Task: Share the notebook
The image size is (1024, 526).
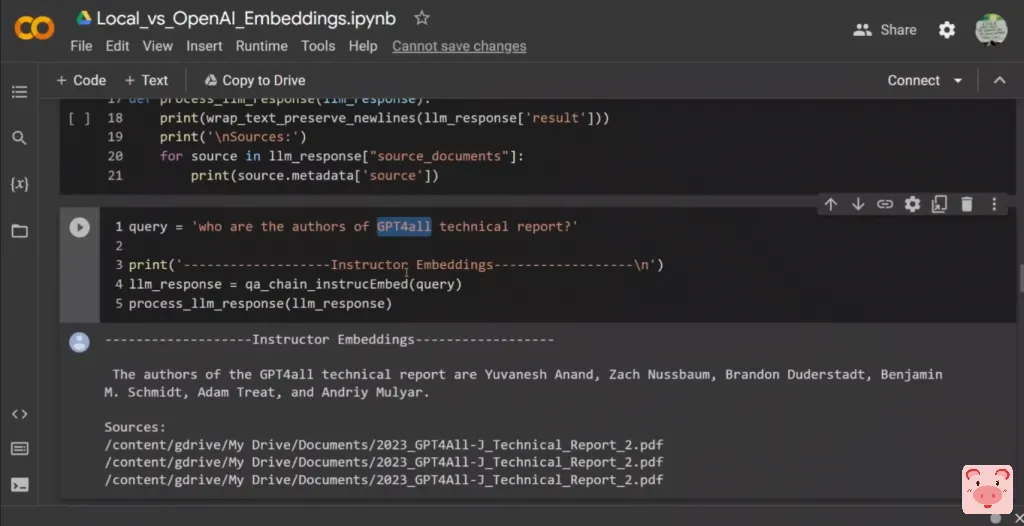Action: point(885,30)
